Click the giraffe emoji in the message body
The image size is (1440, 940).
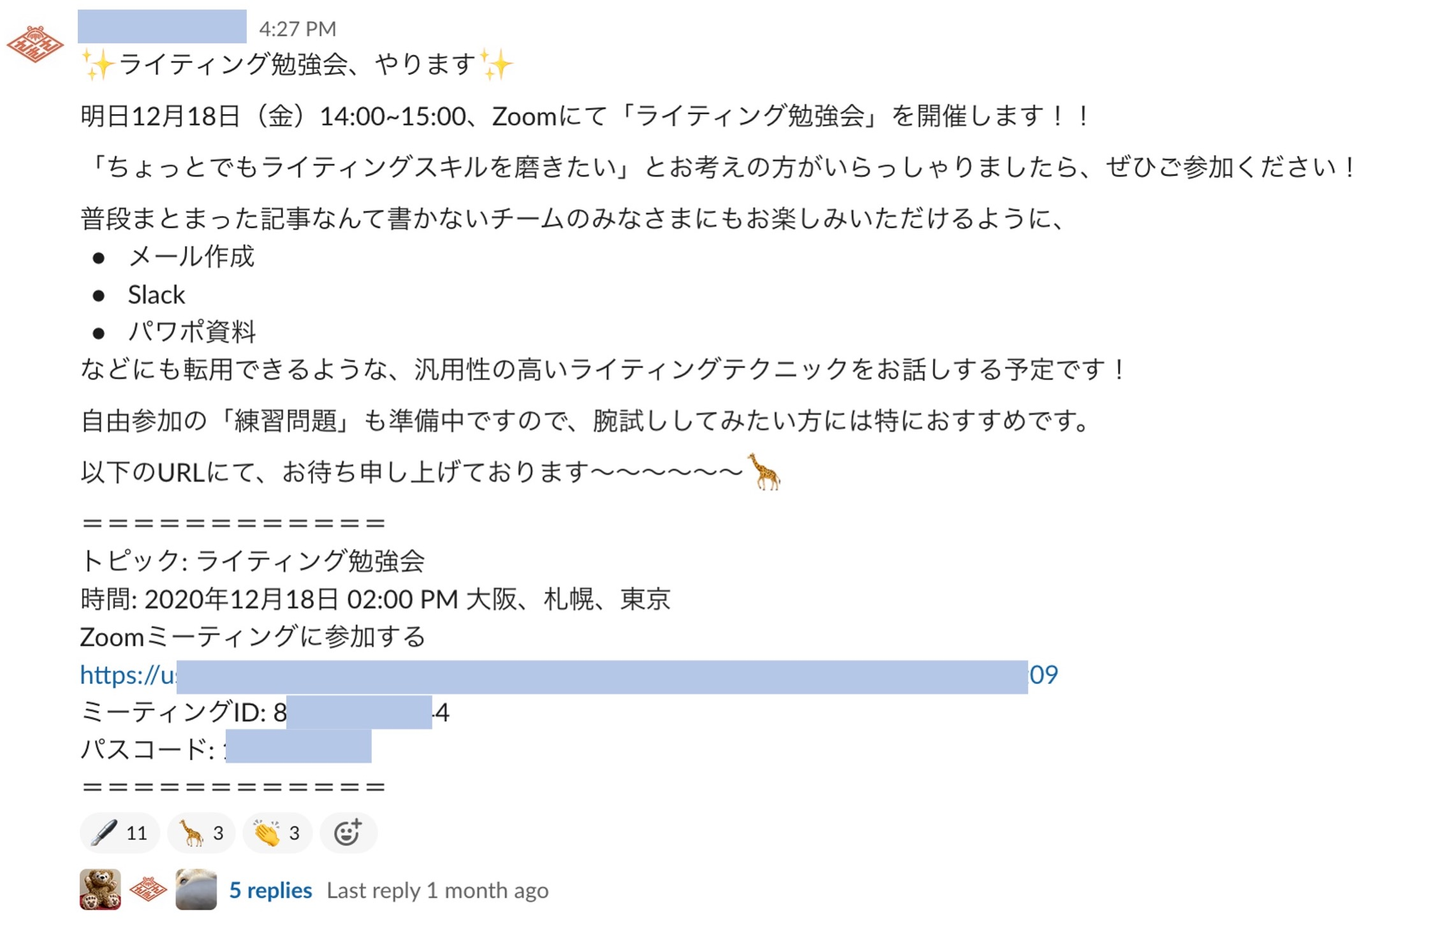[764, 472]
